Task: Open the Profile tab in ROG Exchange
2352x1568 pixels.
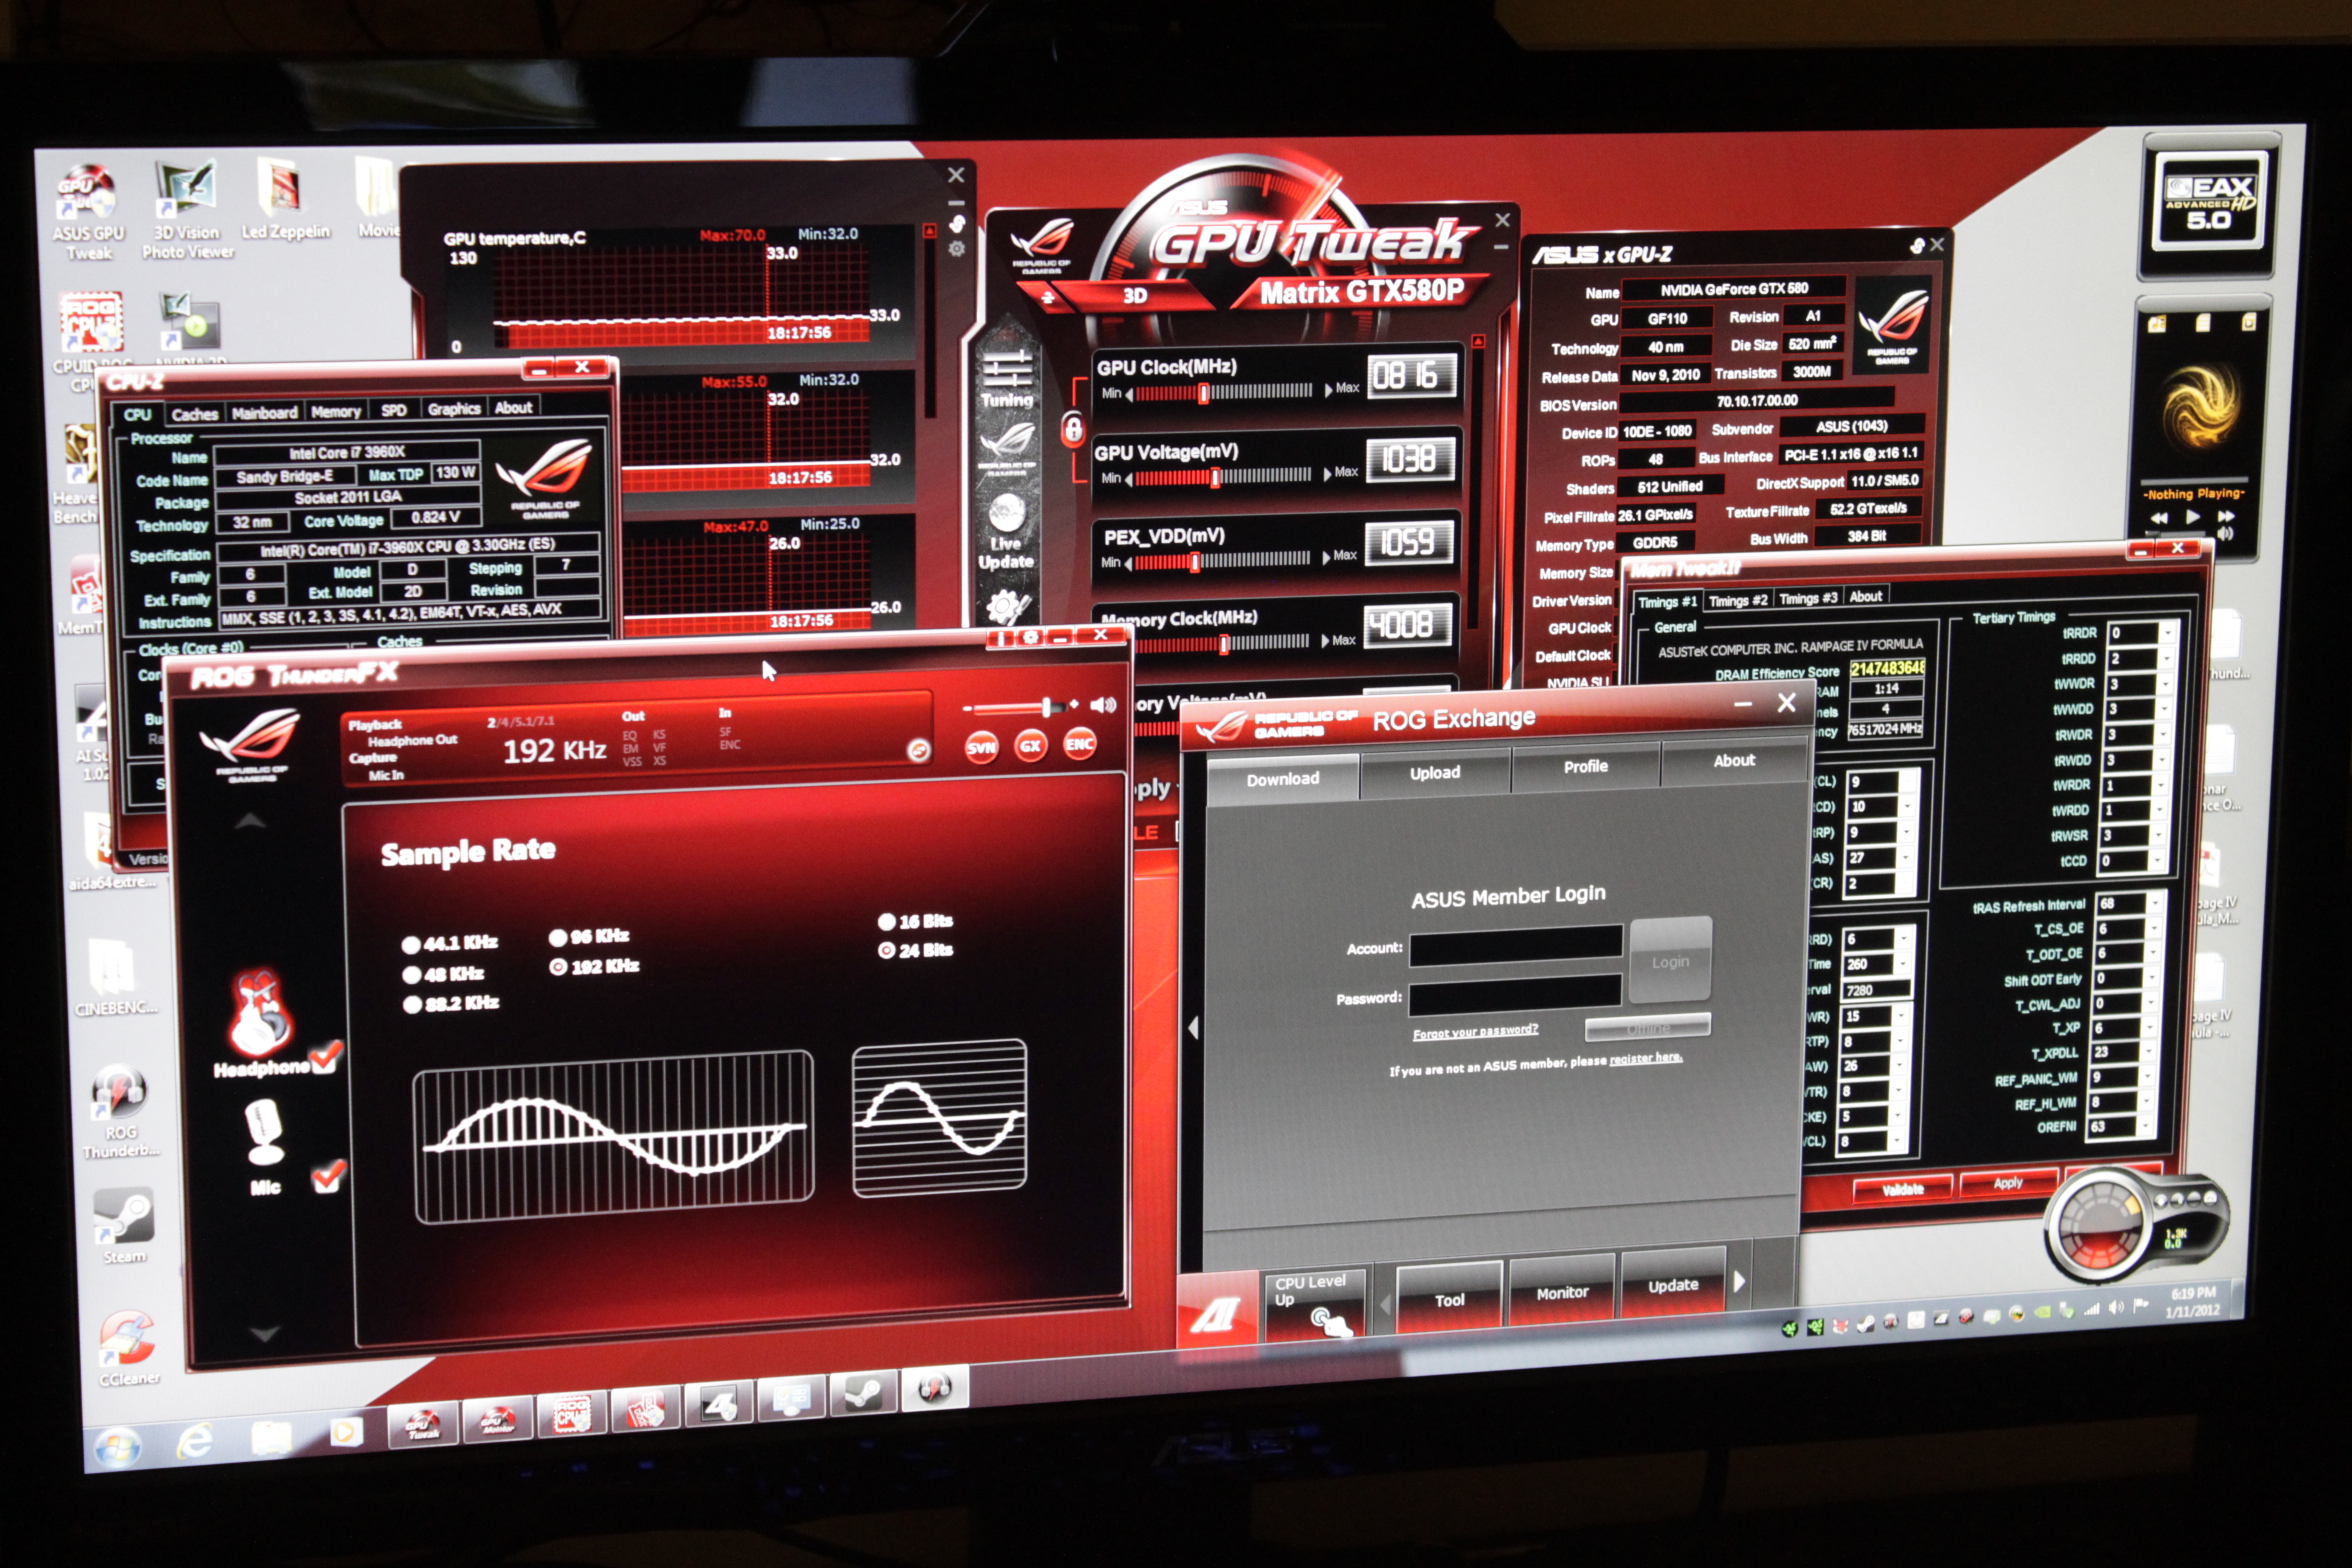Action: coord(1585,767)
